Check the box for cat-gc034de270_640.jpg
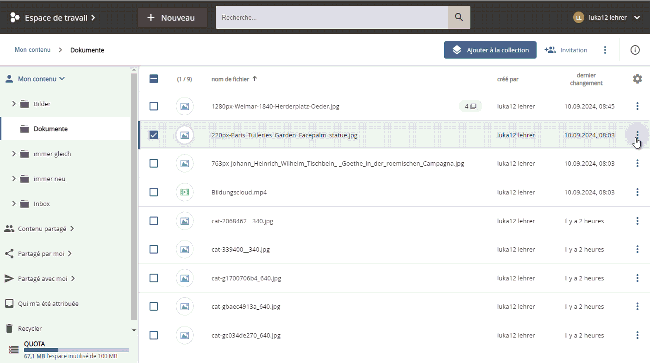The height and width of the screenshot is (363, 650). coord(154,335)
